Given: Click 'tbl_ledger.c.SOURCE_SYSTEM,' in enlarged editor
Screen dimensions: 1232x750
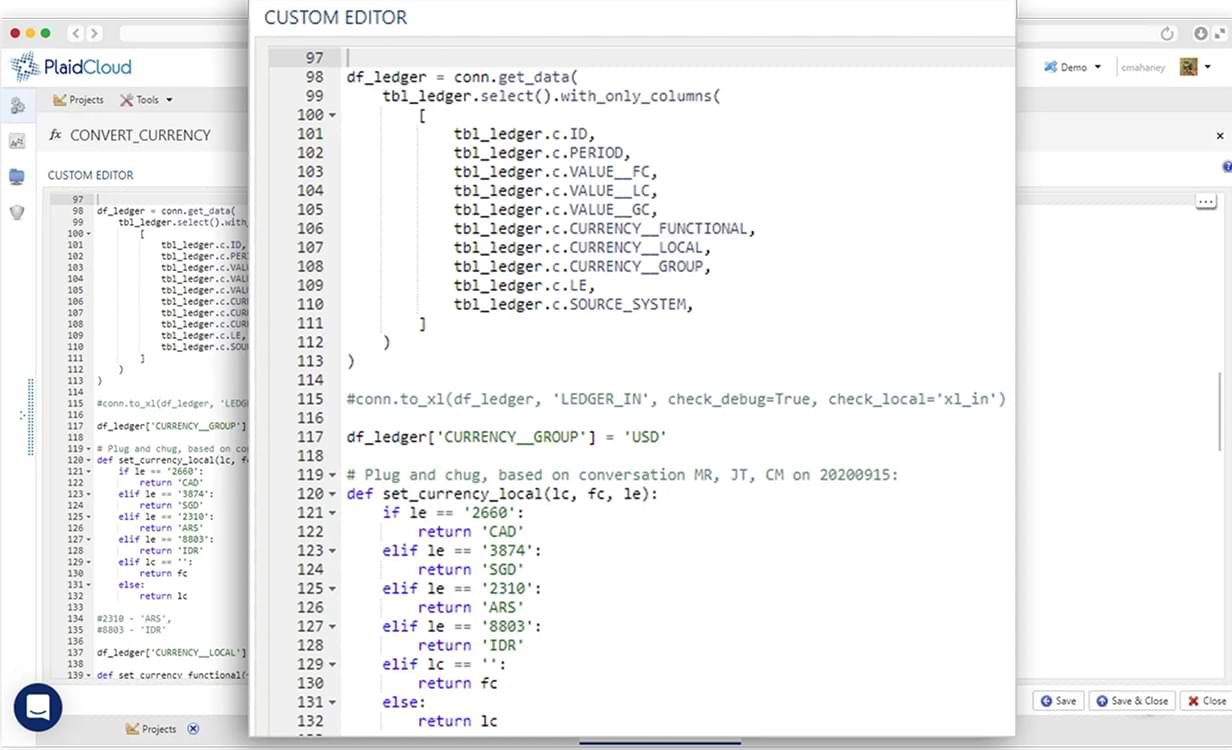Looking at the screenshot, I should (573, 305).
